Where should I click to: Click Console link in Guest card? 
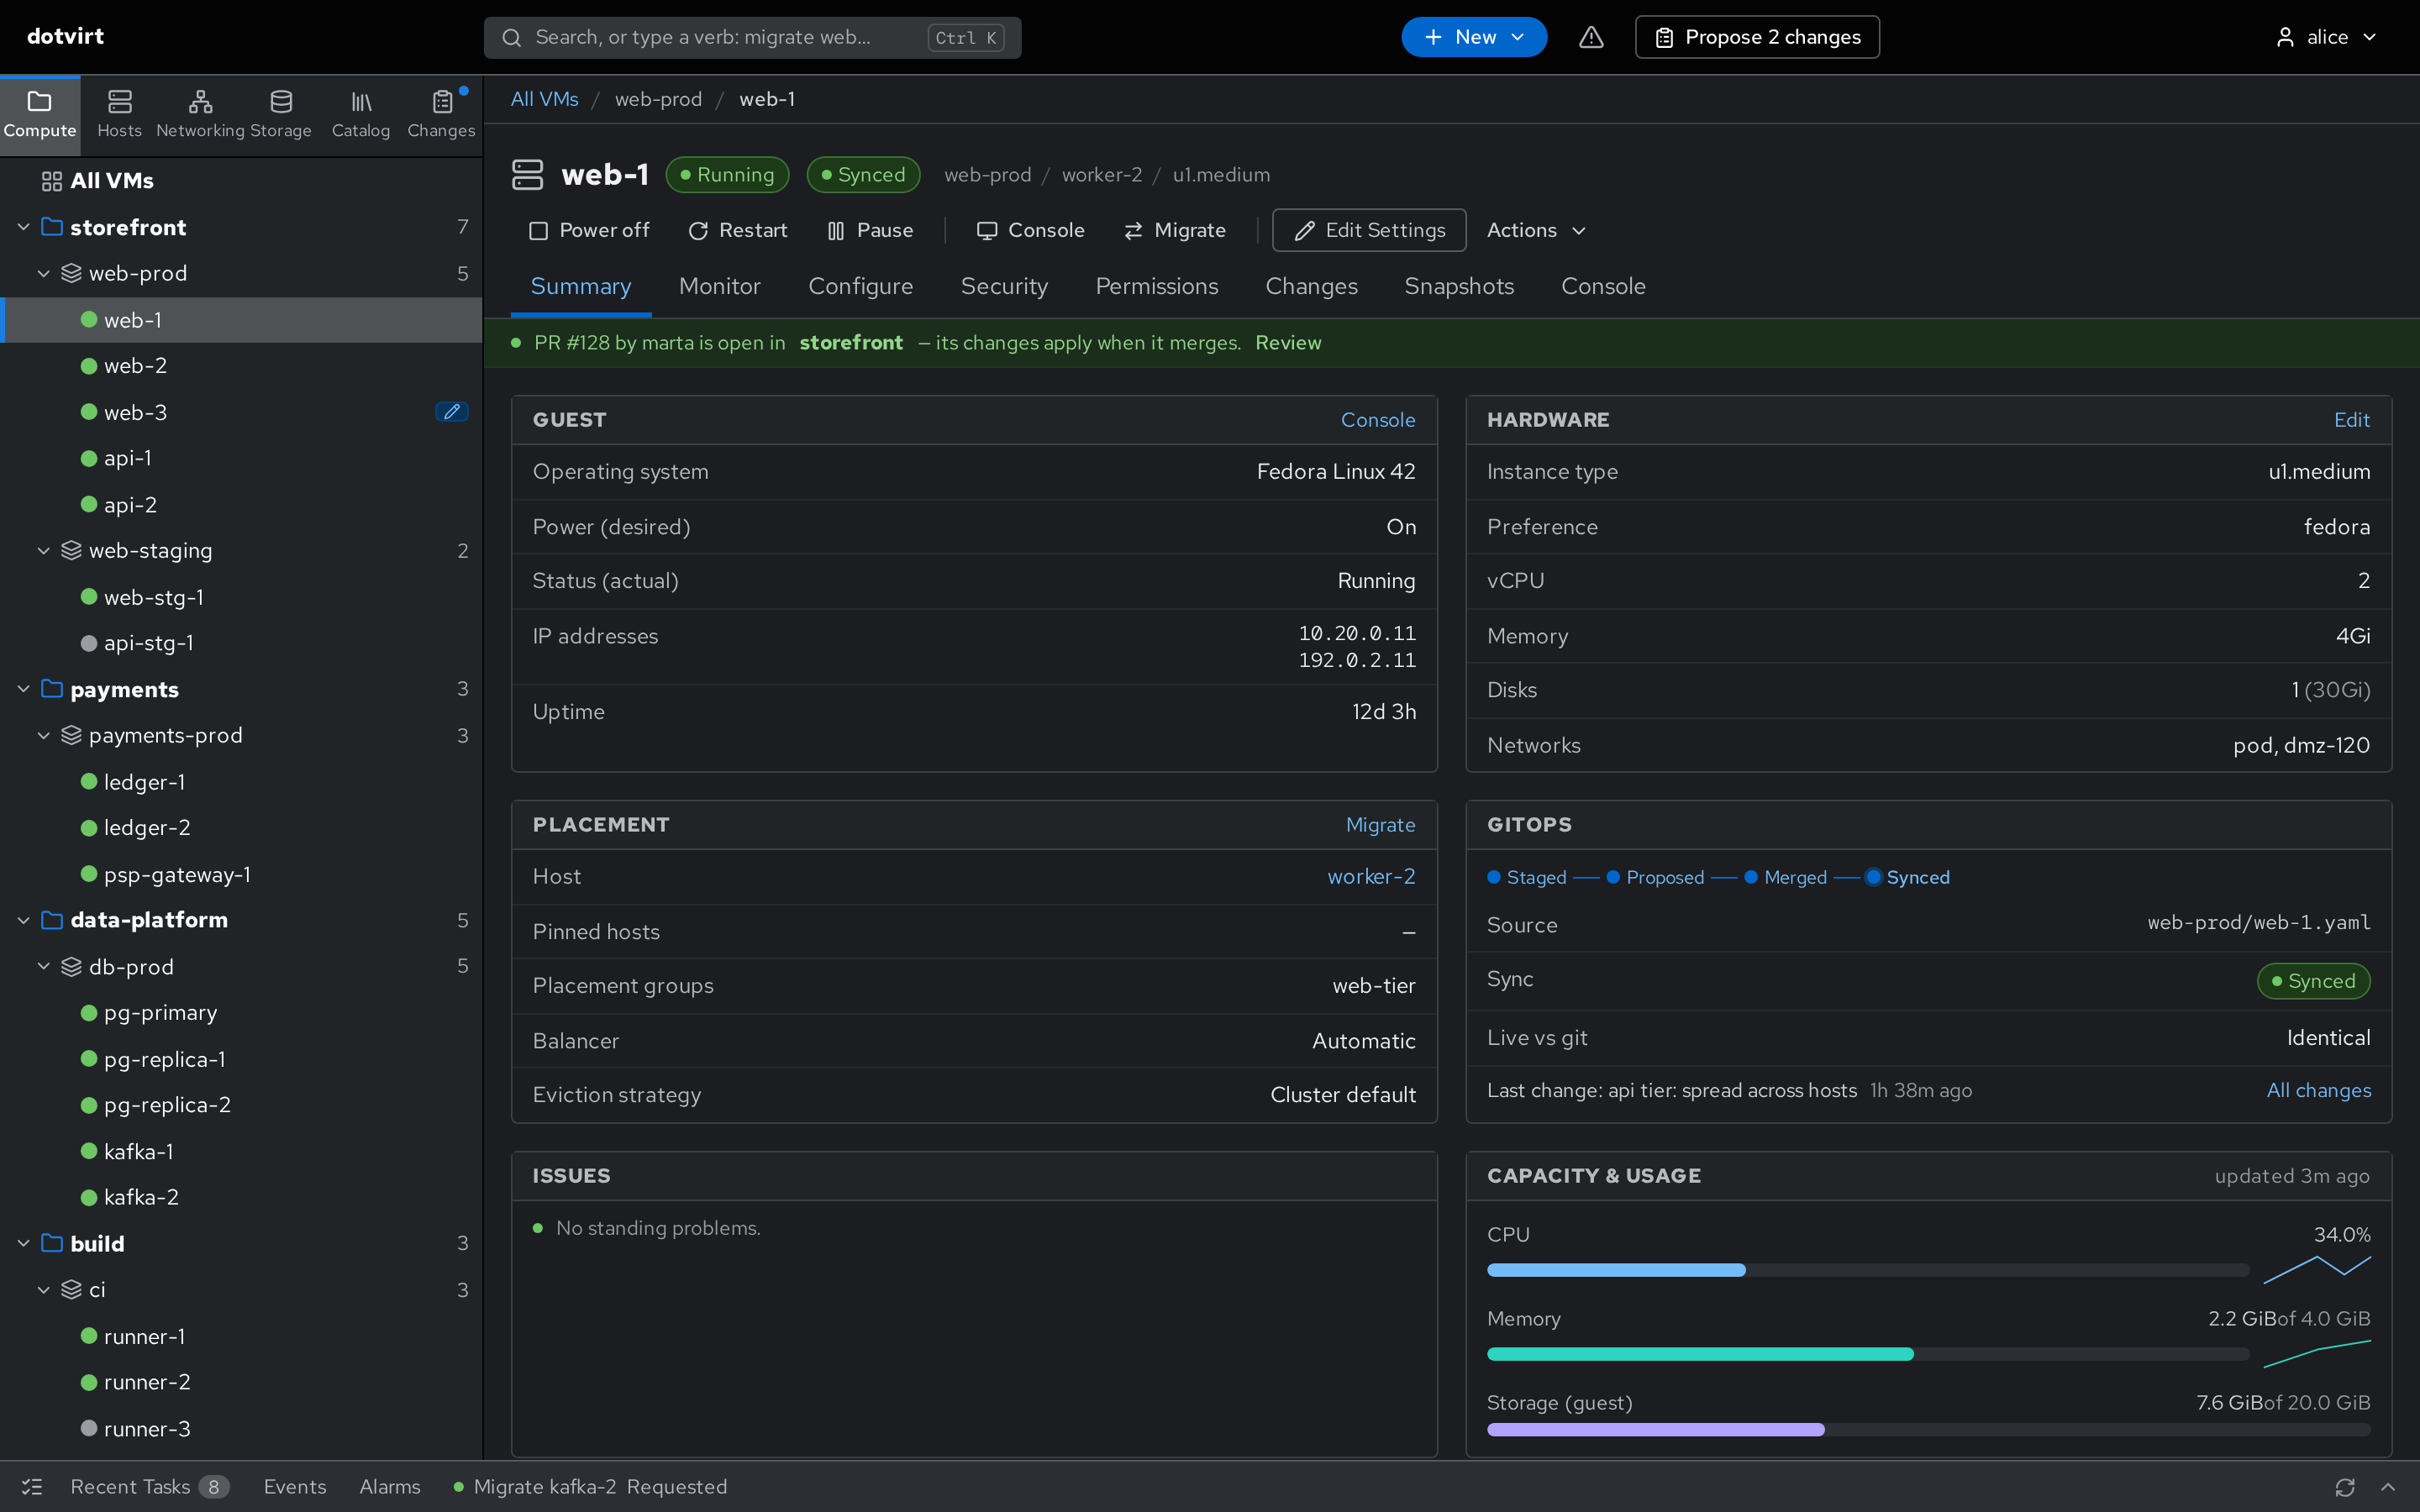pyautogui.click(x=1377, y=420)
